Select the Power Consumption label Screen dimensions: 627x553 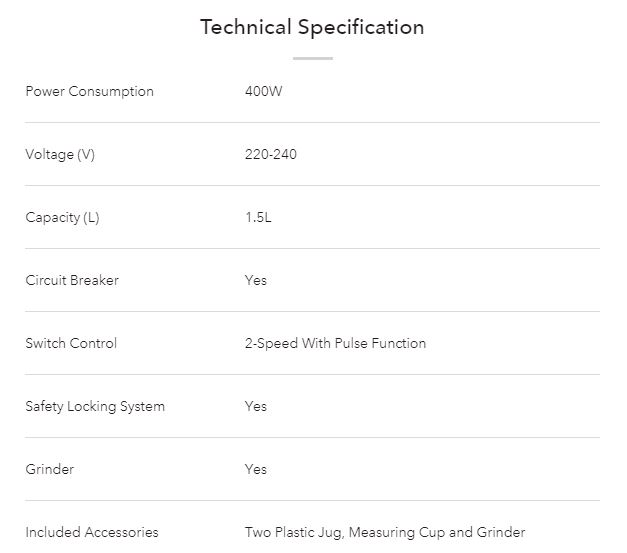tap(89, 91)
